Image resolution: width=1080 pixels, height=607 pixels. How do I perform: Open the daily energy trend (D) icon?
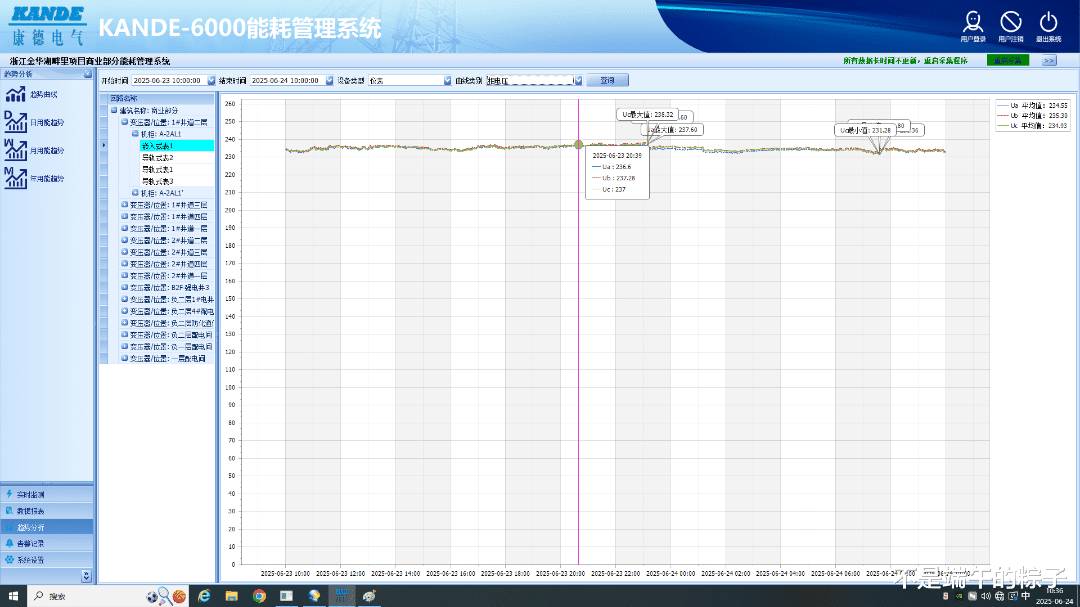[x=15, y=122]
